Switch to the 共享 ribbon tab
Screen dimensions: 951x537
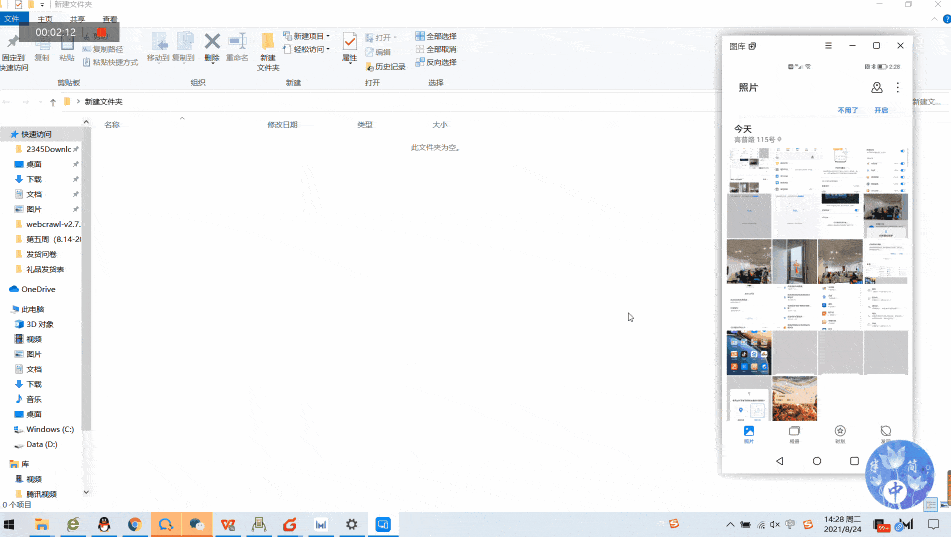[x=78, y=19]
